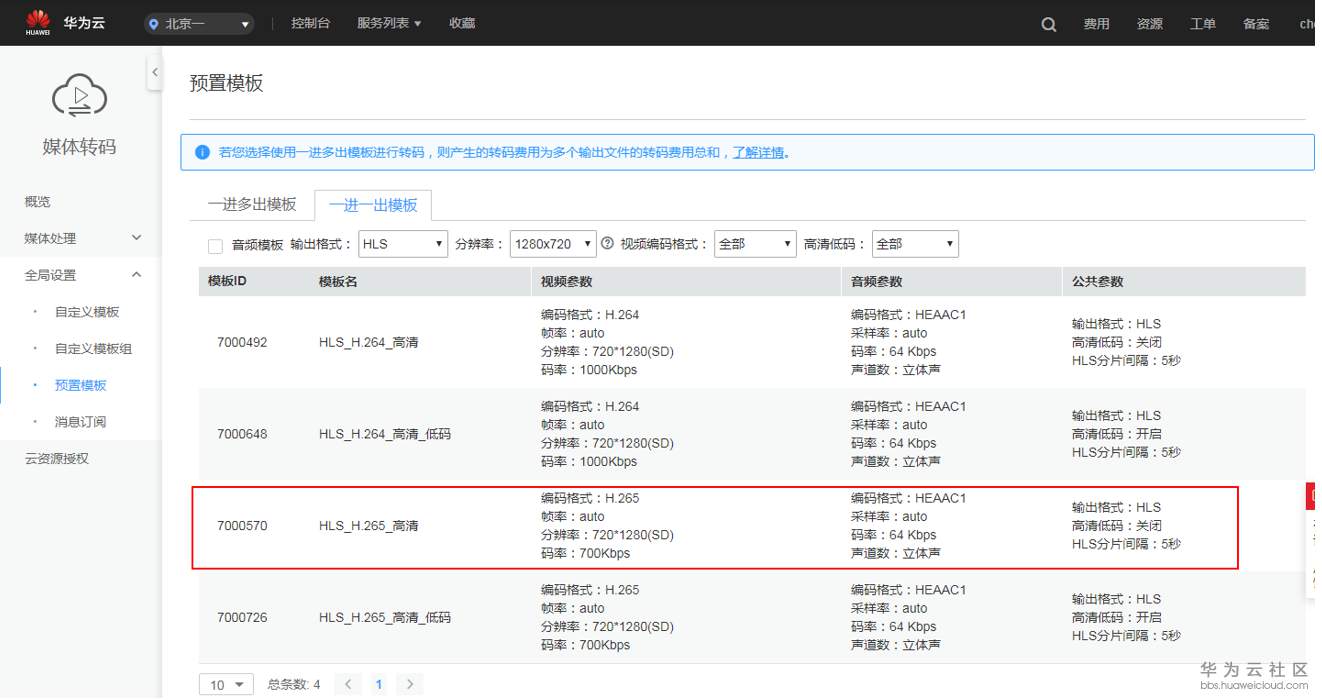Click page number 1 in pagination

click(378, 683)
